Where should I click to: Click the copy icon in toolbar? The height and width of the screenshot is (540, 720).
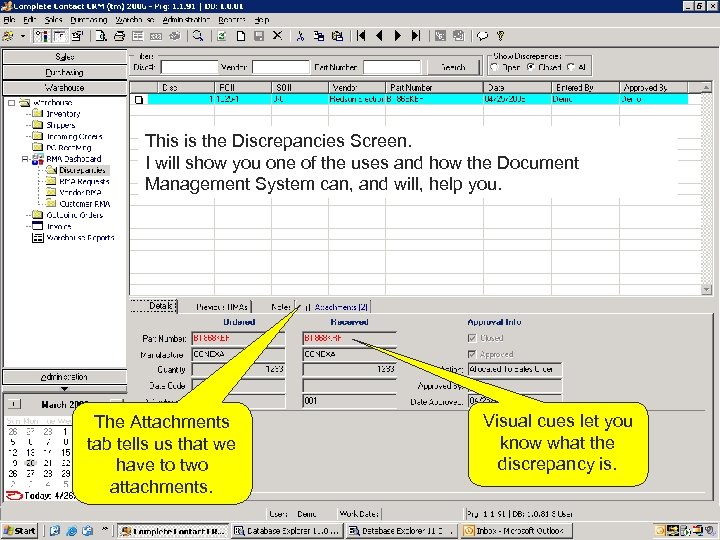tap(319, 36)
